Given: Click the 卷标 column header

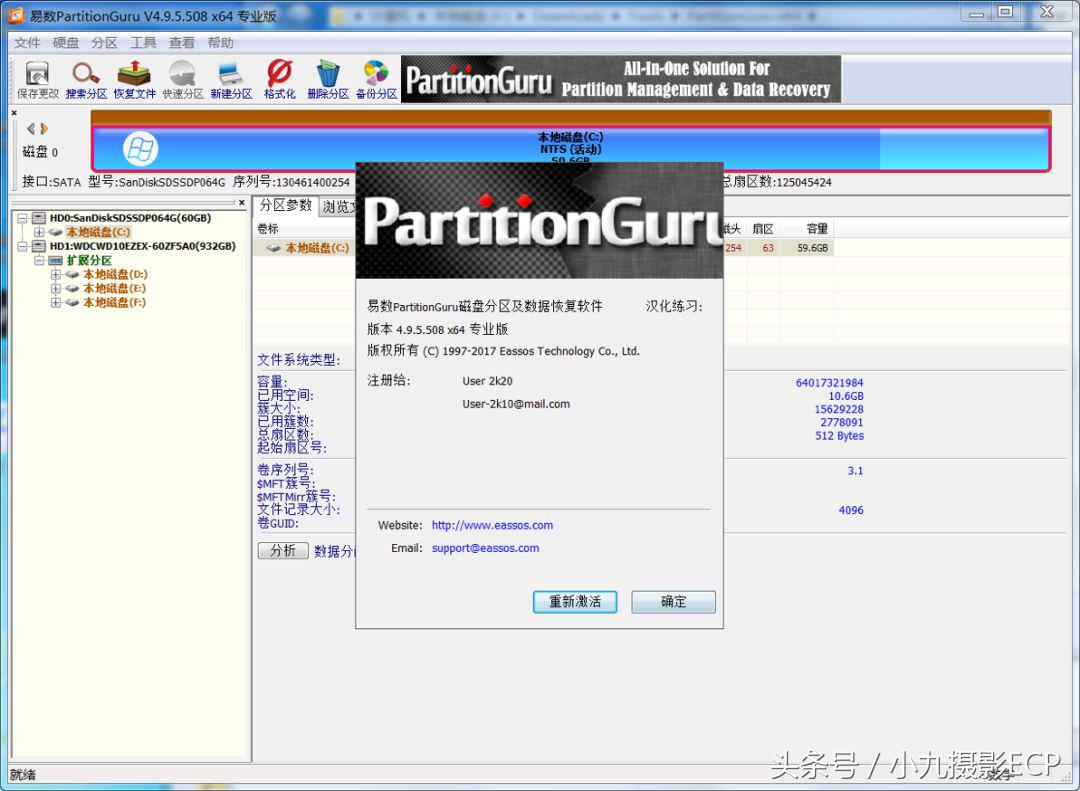Looking at the screenshot, I should 268,229.
